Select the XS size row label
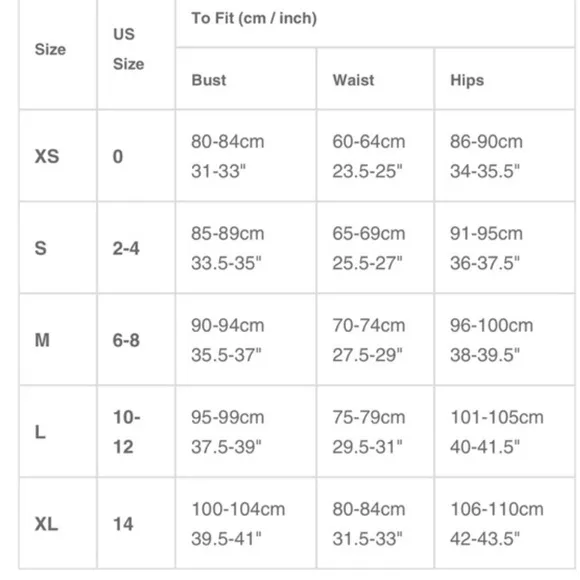 [47, 156]
